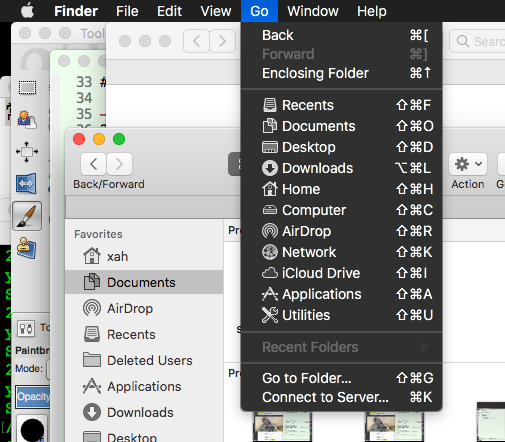Click Back arrow in rear Finder window
Image resolution: width=505 pixels, height=442 pixels.
[196, 41]
